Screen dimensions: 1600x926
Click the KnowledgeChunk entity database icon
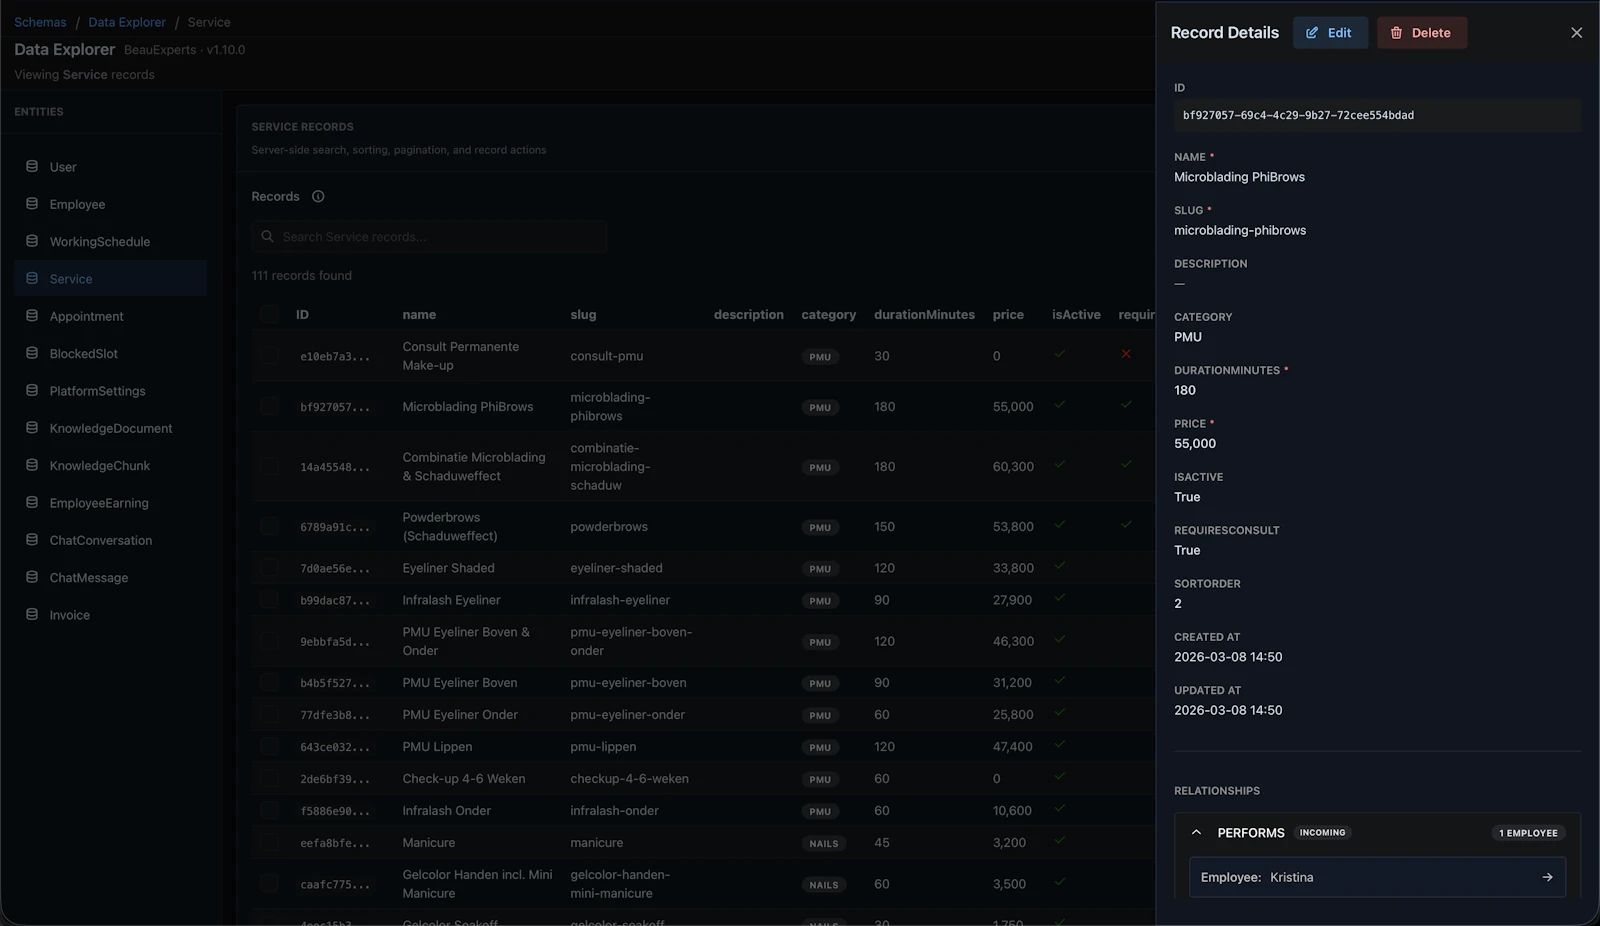pyautogui.click(x=32, y=465)
